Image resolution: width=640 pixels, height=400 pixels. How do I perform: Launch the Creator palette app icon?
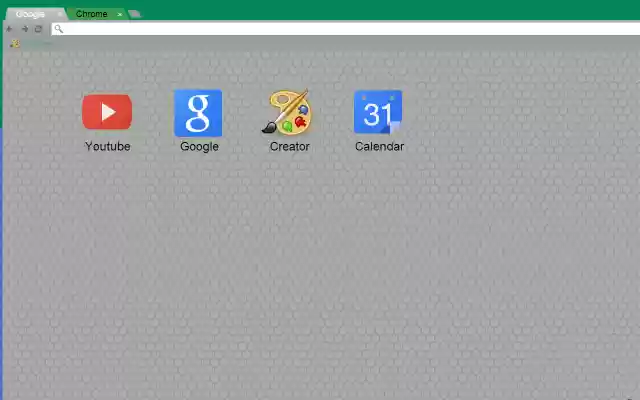pyautogui.click(x=287, y=111)
